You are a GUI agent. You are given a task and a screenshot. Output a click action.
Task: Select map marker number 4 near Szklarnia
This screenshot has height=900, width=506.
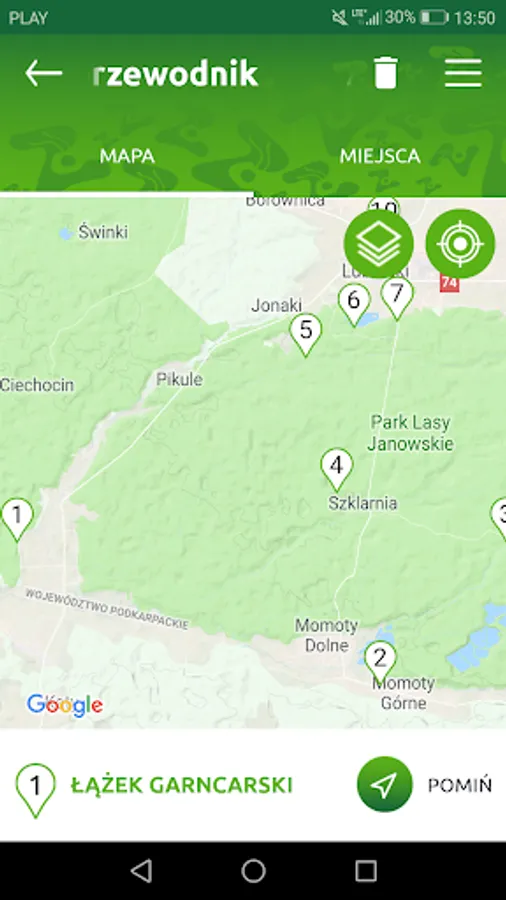coord(337,470)
